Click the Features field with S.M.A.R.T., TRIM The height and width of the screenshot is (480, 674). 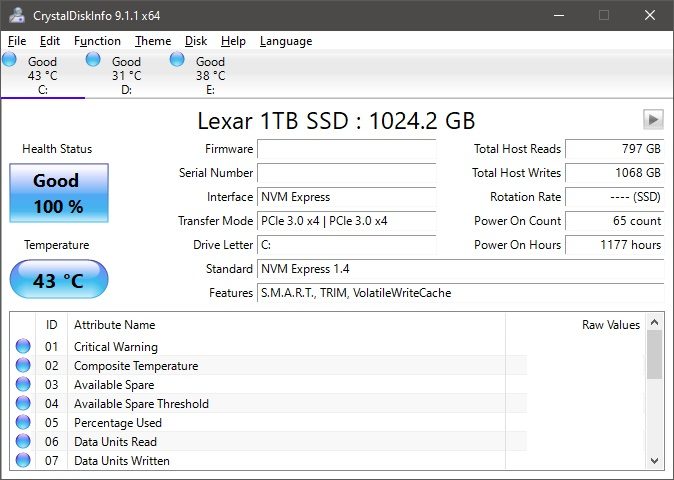(x=461, y=293)
